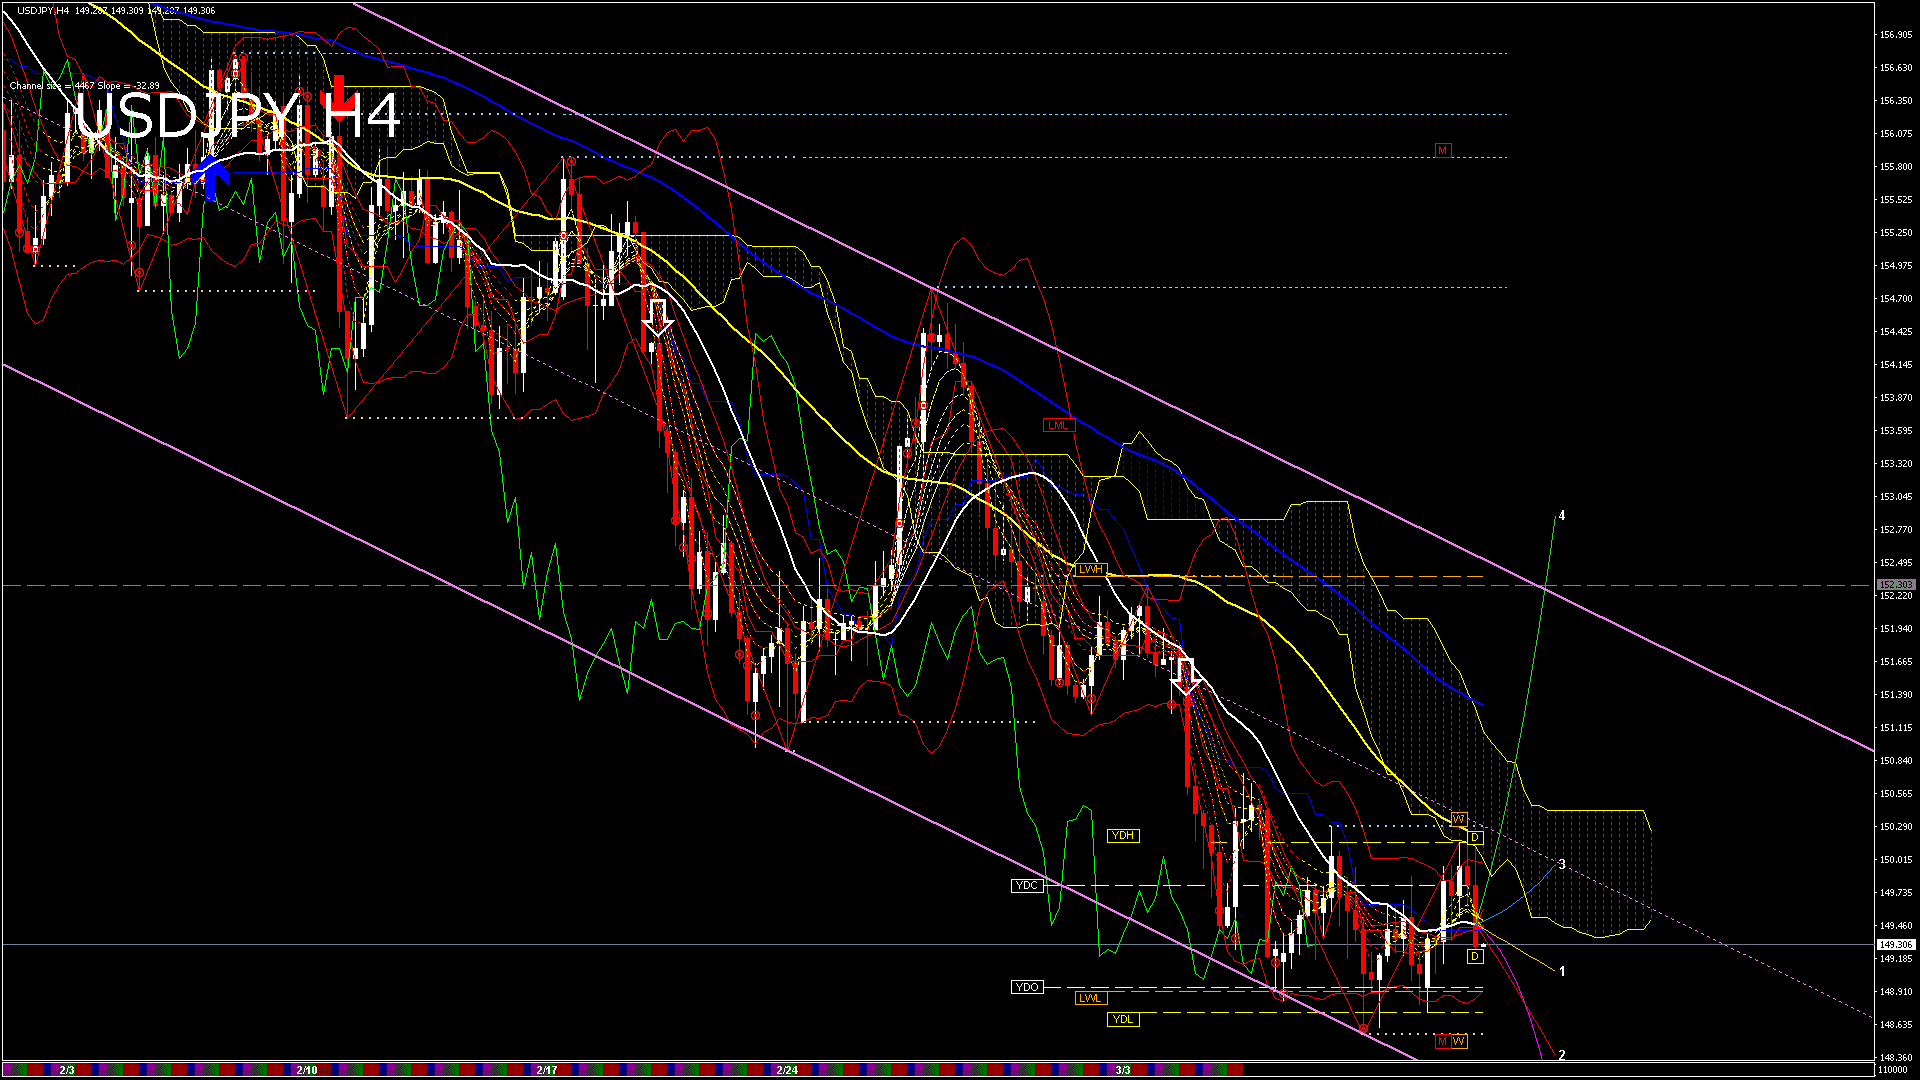The width and height of the screenshot is (1920, 1080).
Task: Select the 2/24 date on time axis
Action: (787, 1070)
